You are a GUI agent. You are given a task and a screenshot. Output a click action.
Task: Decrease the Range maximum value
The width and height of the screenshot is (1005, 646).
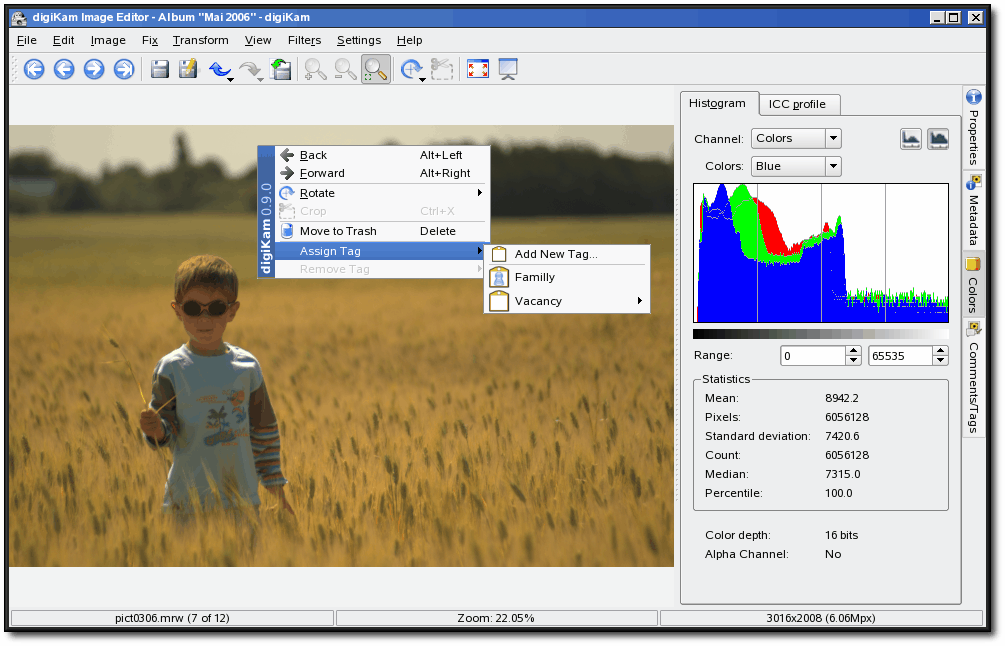940,360
